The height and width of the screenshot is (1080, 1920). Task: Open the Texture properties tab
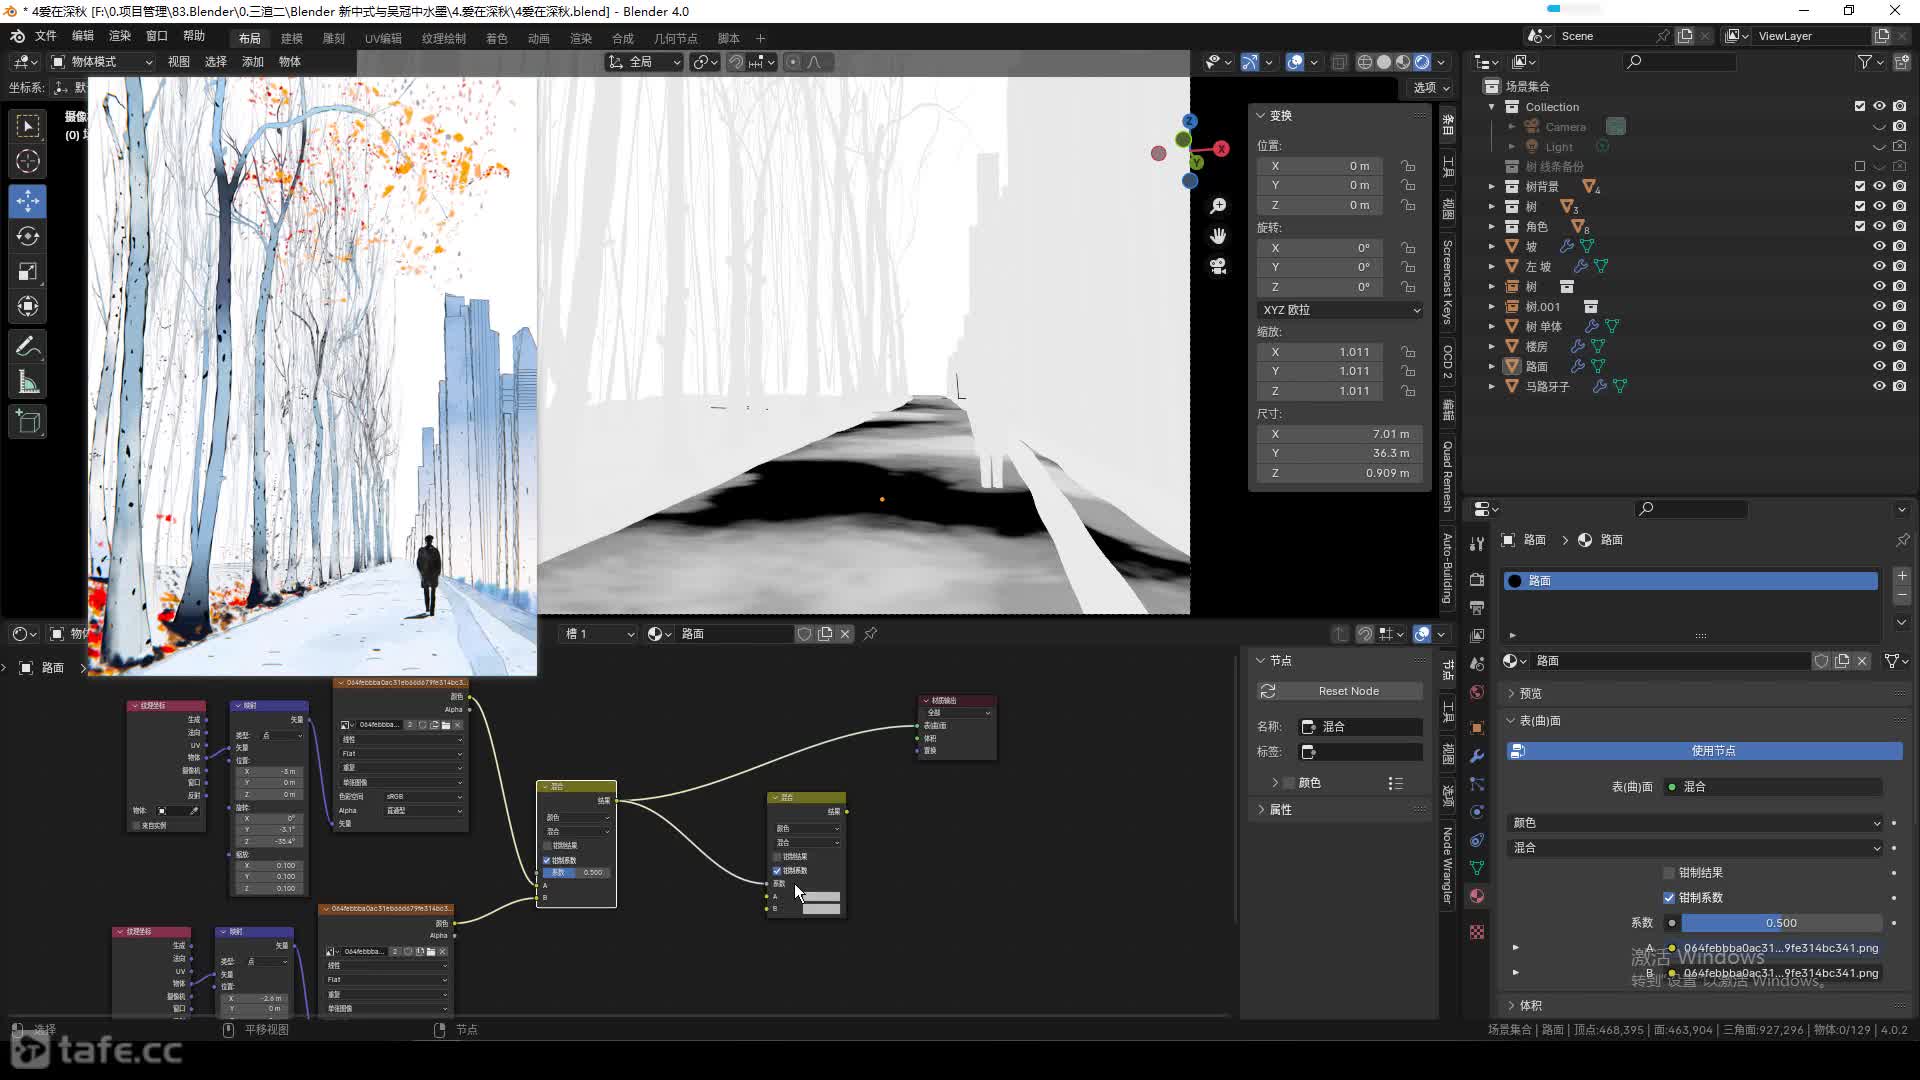pos(1477,932)
